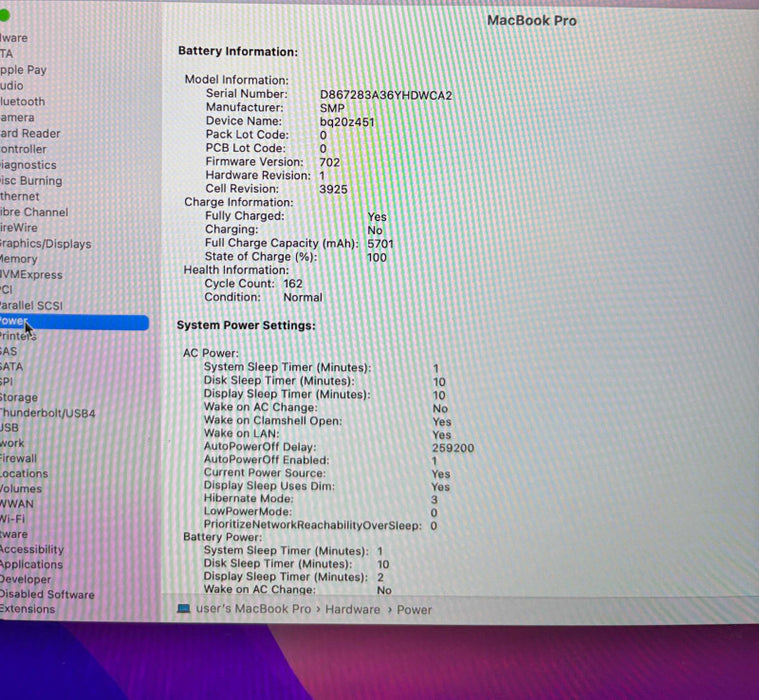759x700 pixels.
Task: Click the PrioritizeNetworkReachabilityOverSleep label
Action: pos(312,525)
